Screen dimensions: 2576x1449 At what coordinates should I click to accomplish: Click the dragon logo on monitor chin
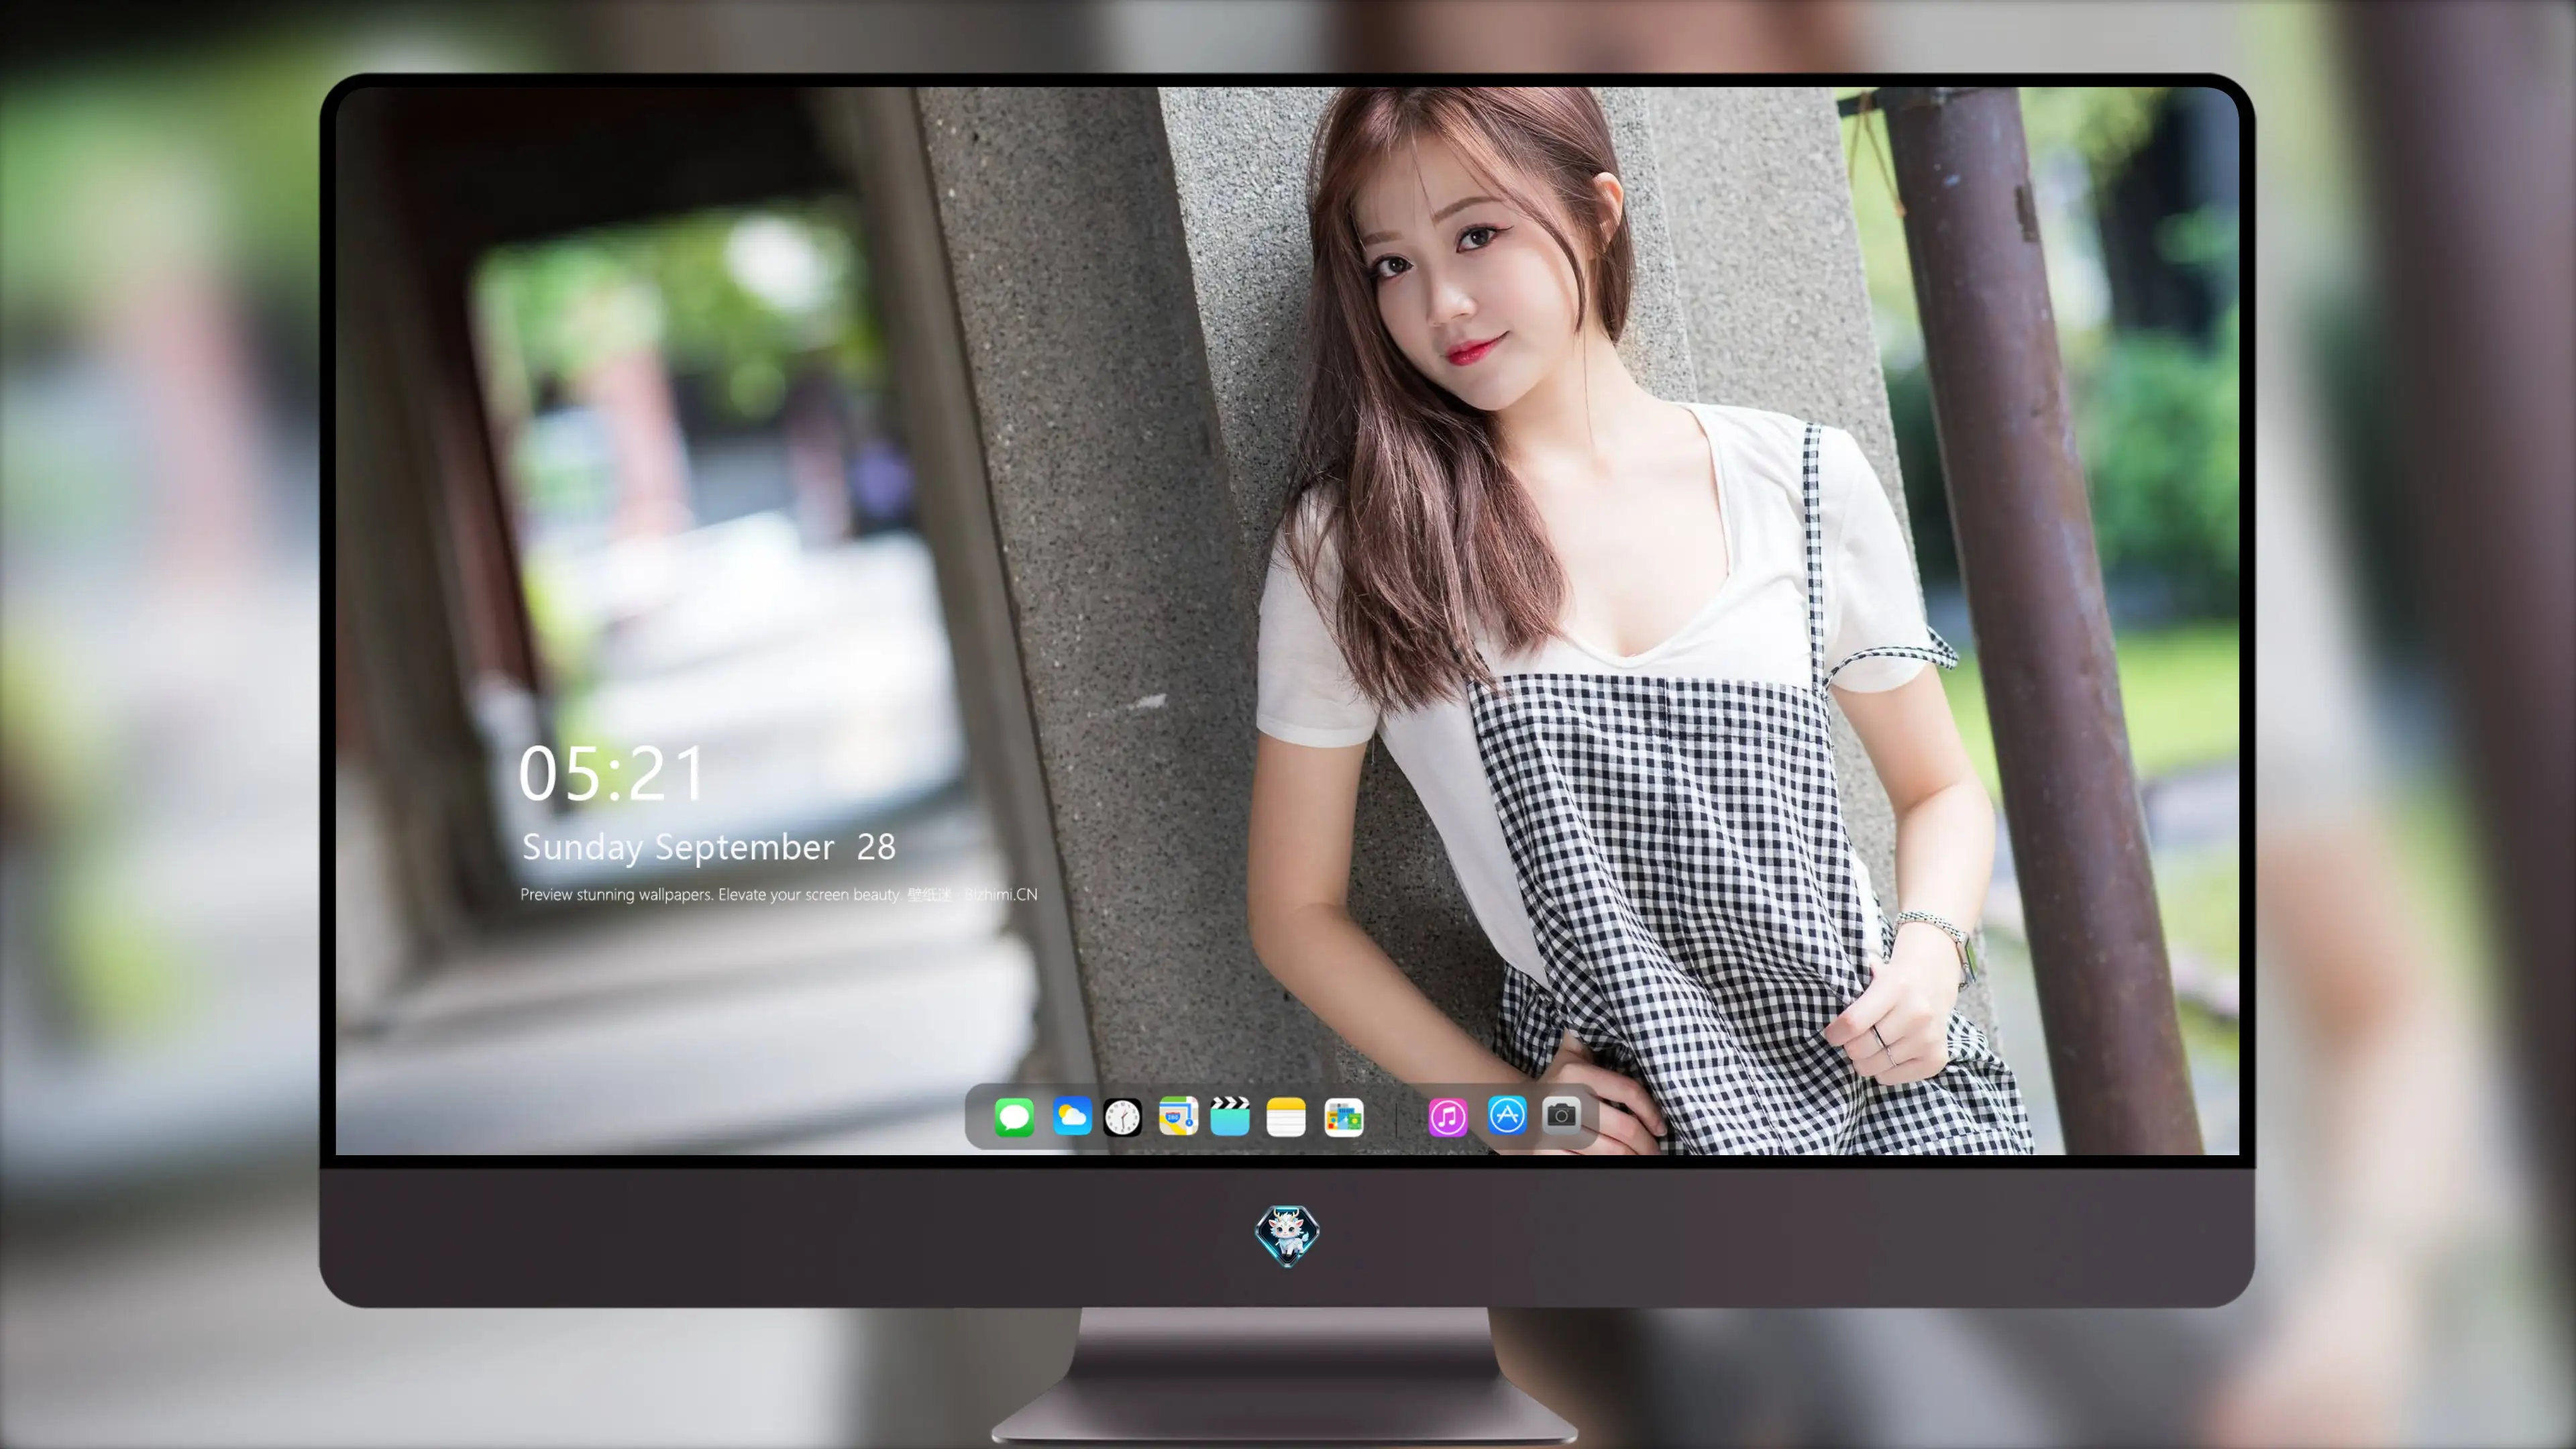(1287, 1235)
